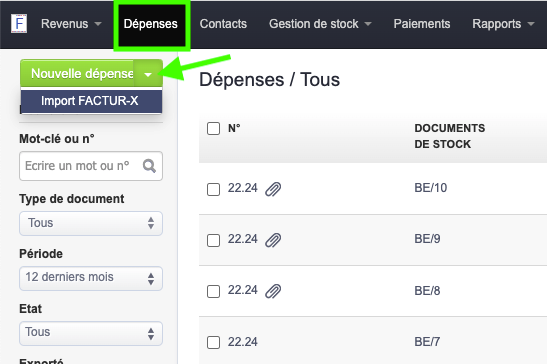
Task: Tick the select-all checkbox in header
Action: tap(213, 128)
